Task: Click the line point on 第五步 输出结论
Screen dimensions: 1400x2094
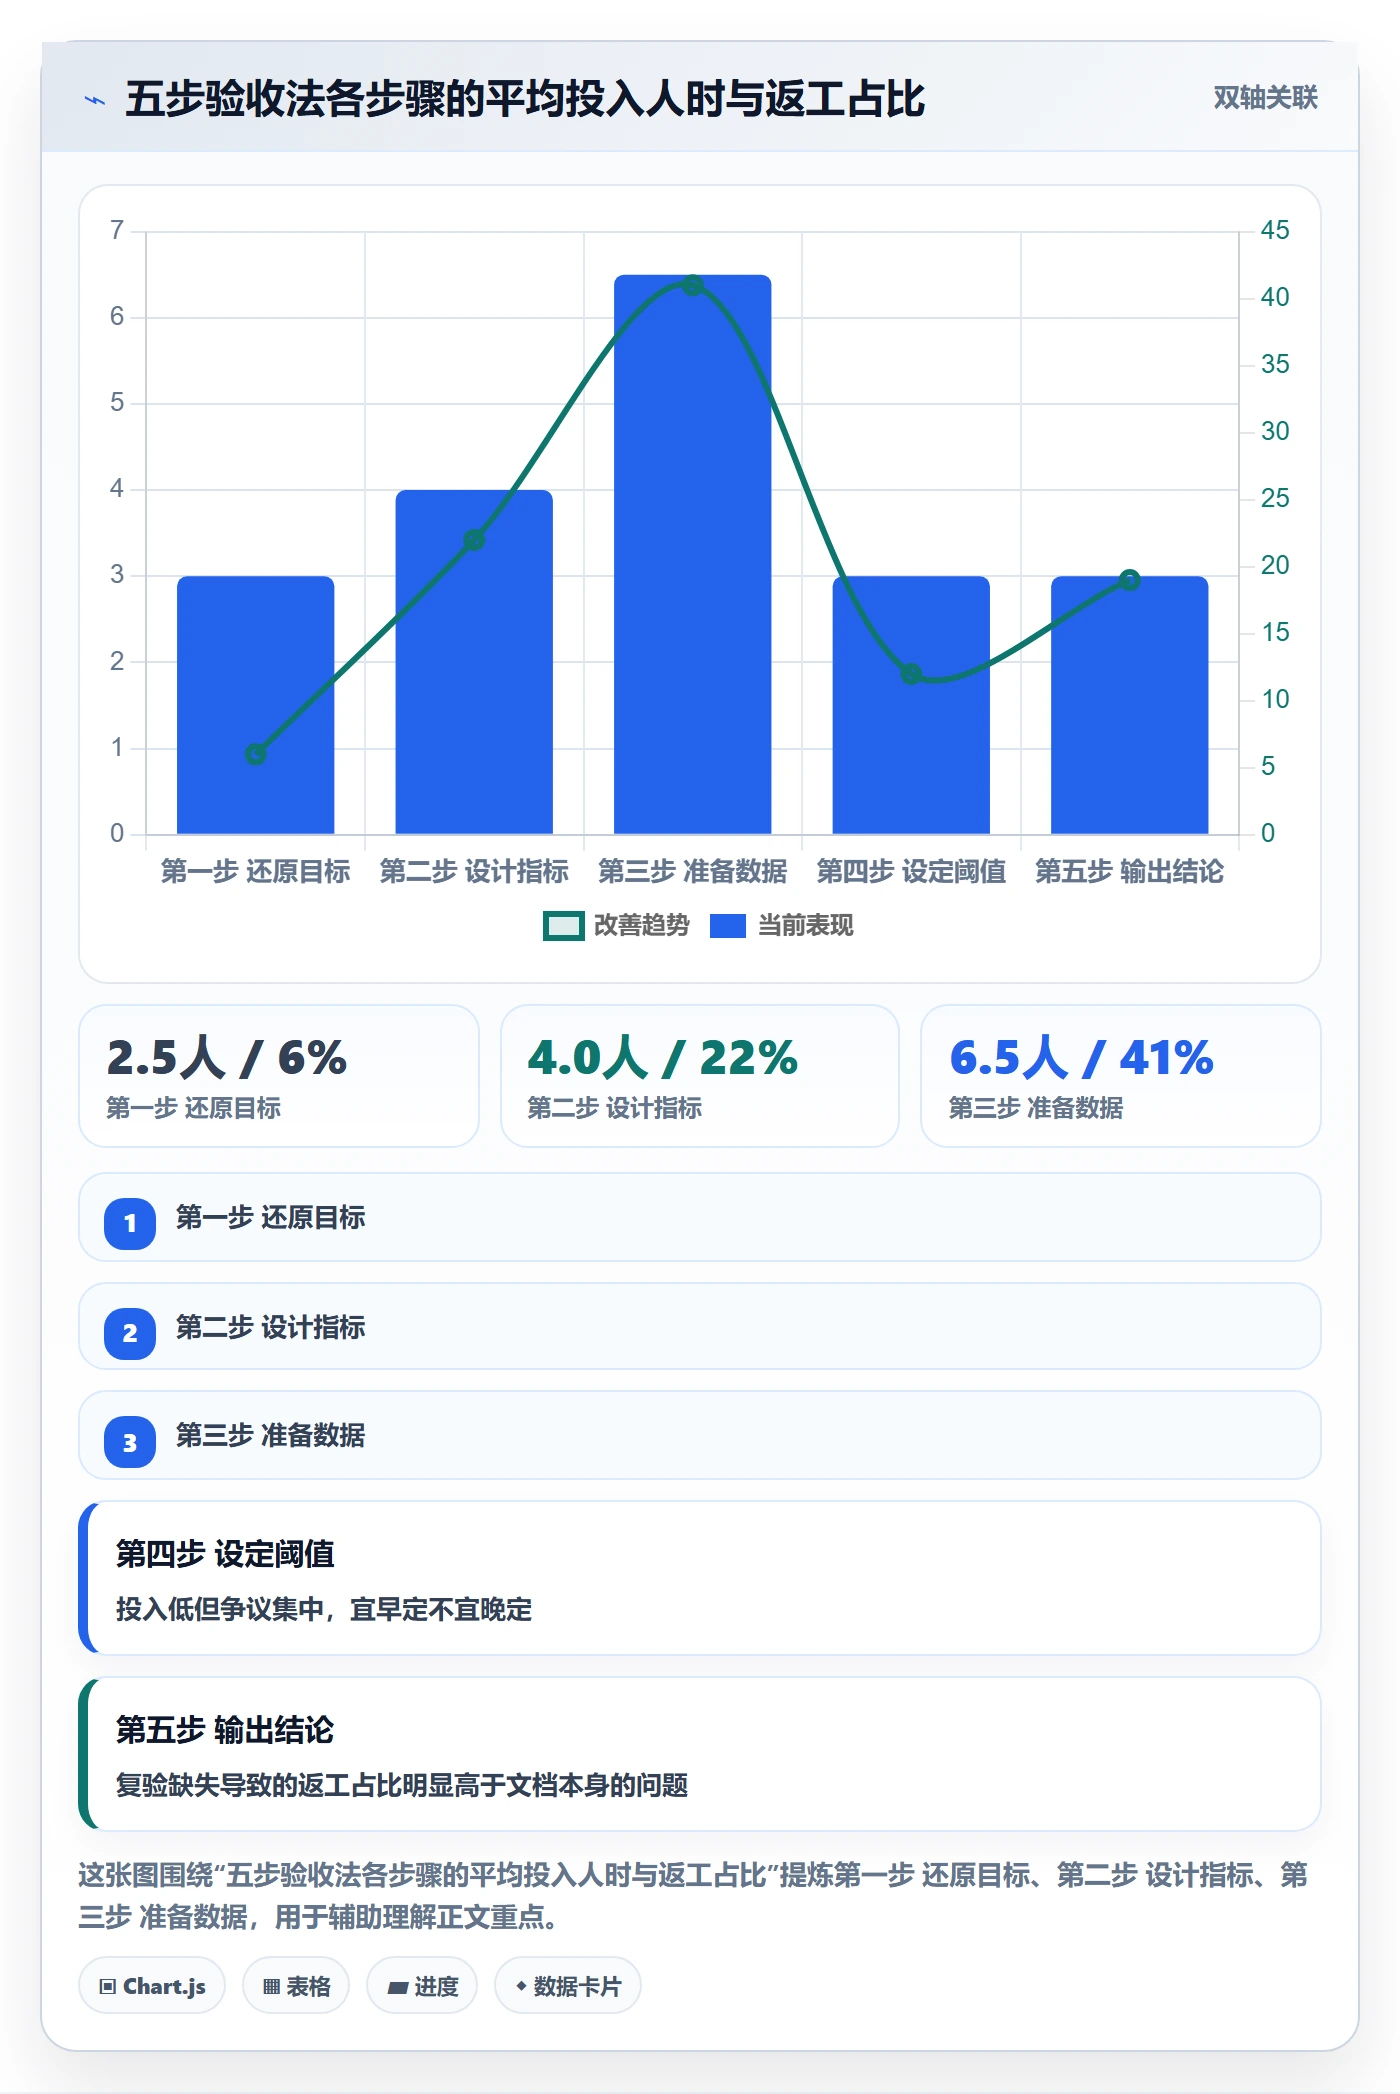Action: [1130, 580]
